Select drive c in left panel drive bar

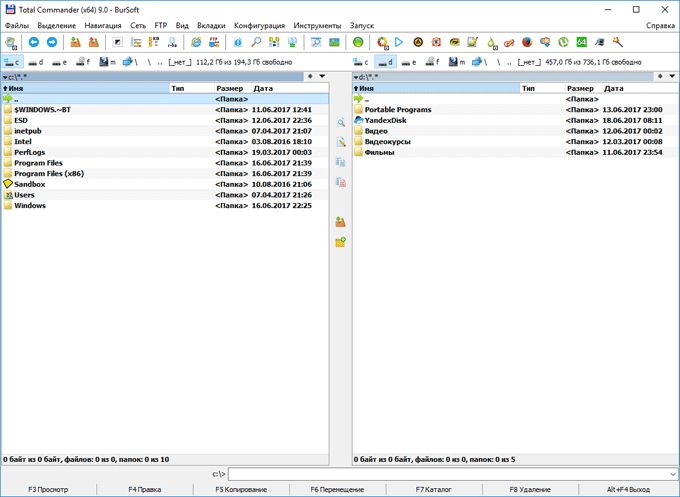click(x=12, y=62)
